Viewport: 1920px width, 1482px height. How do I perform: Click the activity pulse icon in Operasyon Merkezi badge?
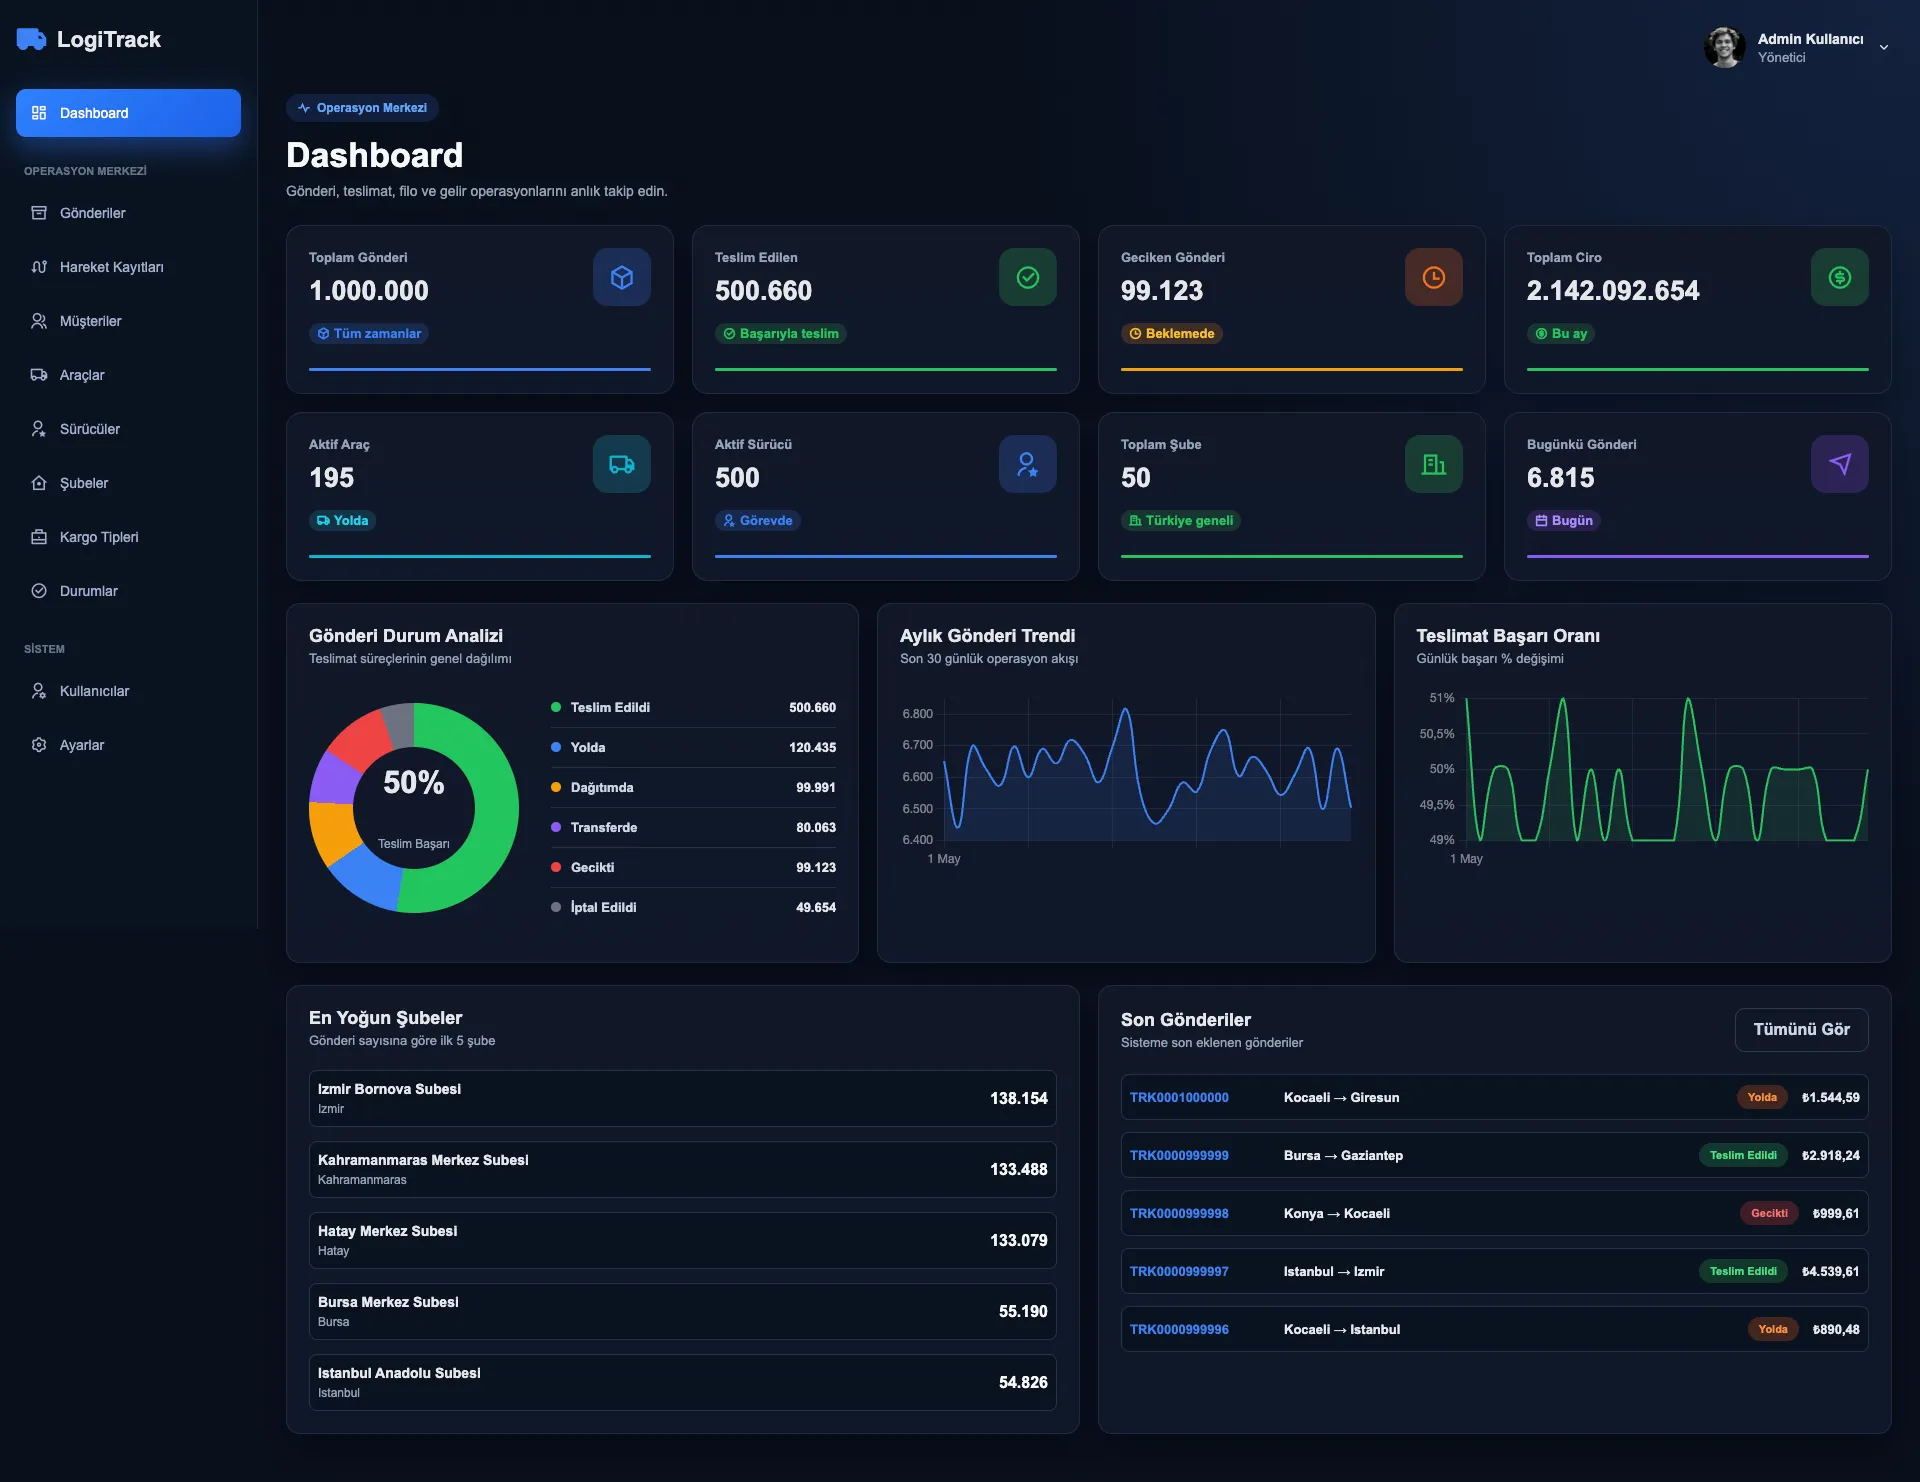[304, 108]
